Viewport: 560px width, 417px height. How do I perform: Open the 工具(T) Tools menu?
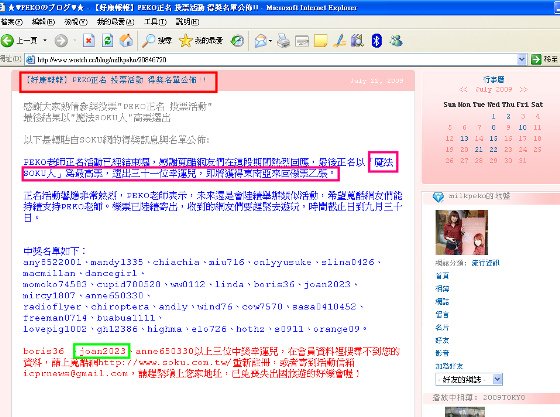click(x=155, y=22)
